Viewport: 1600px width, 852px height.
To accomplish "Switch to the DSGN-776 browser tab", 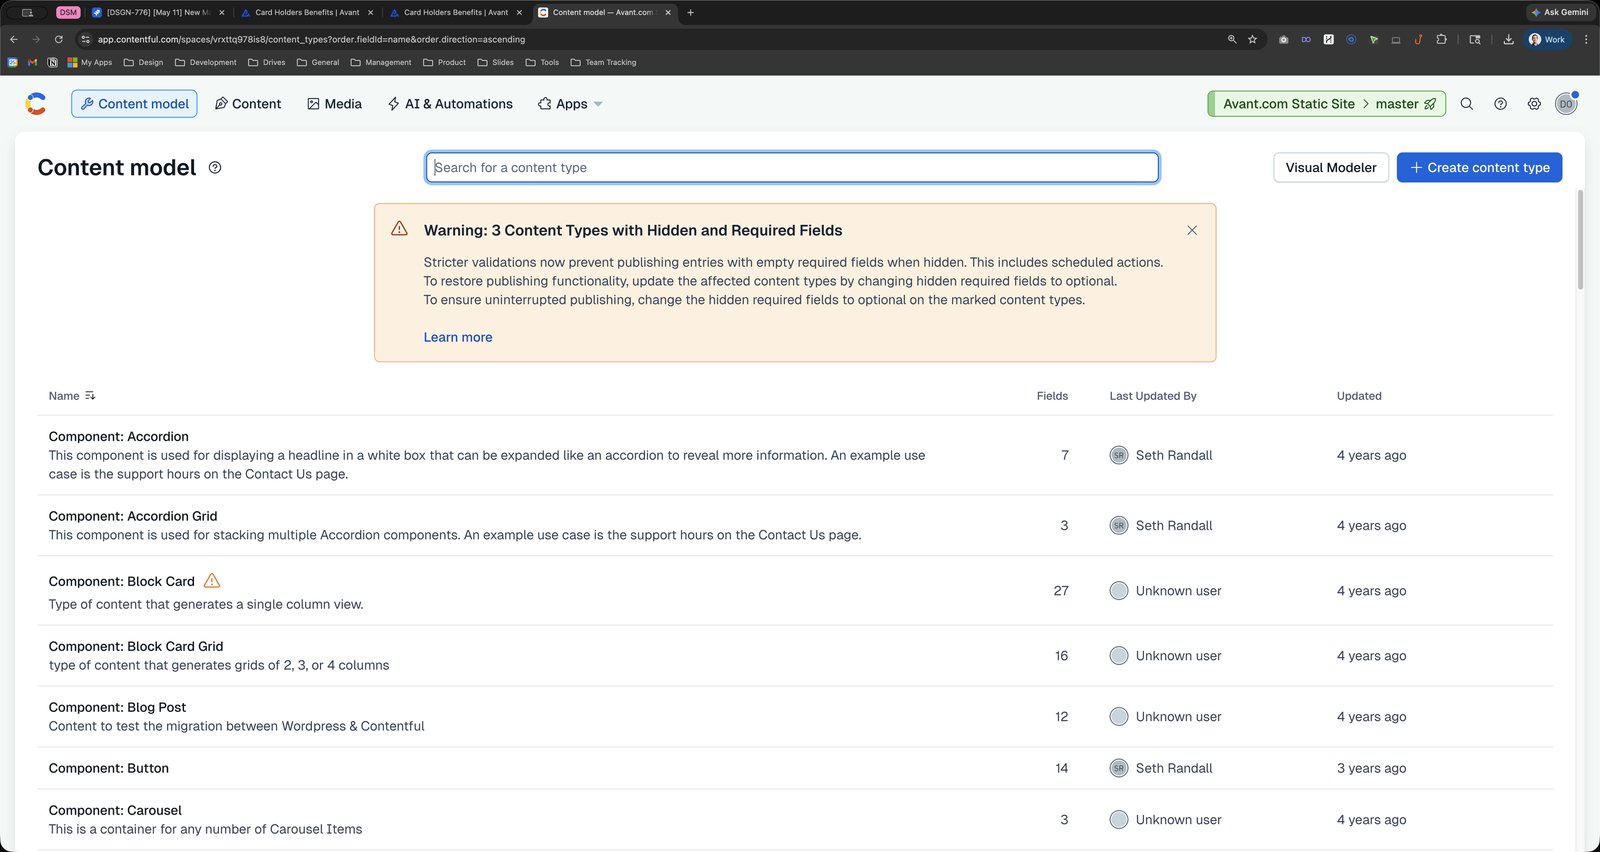I will coord(158,12).
